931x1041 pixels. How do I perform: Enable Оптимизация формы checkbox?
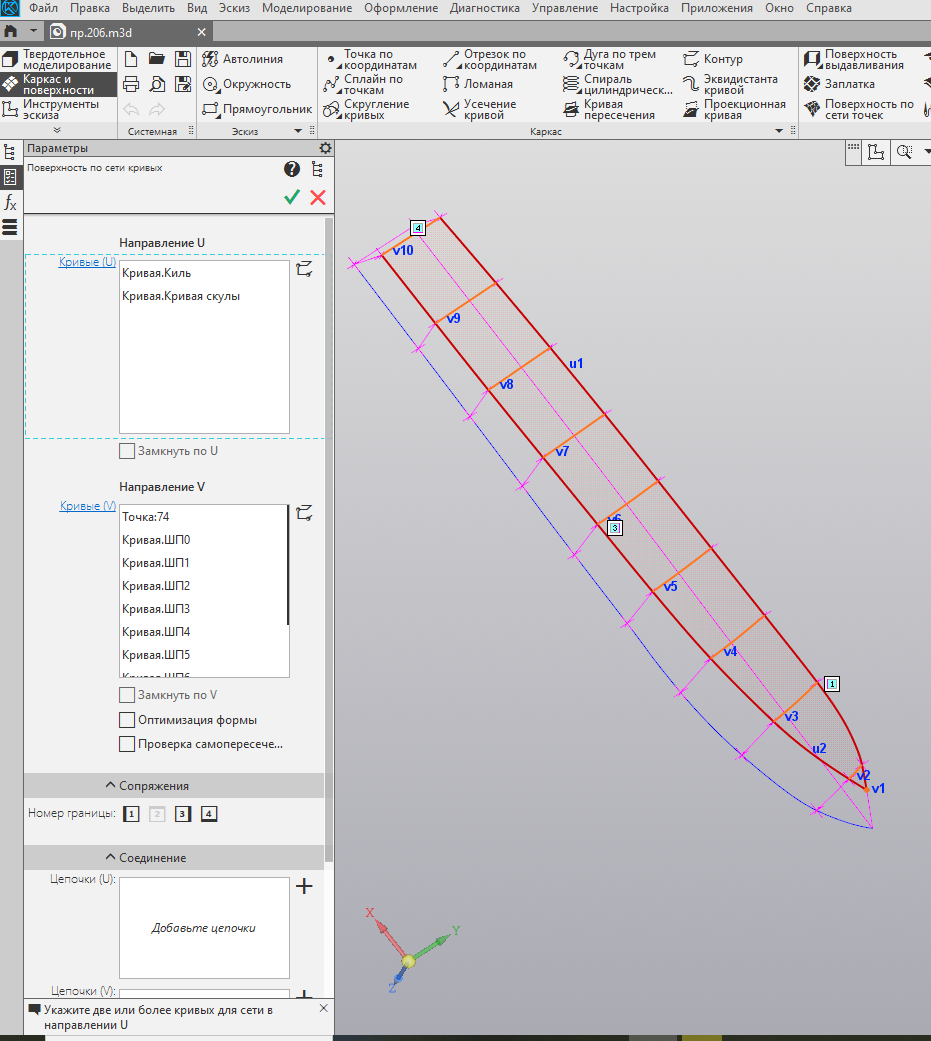point(127,720)
